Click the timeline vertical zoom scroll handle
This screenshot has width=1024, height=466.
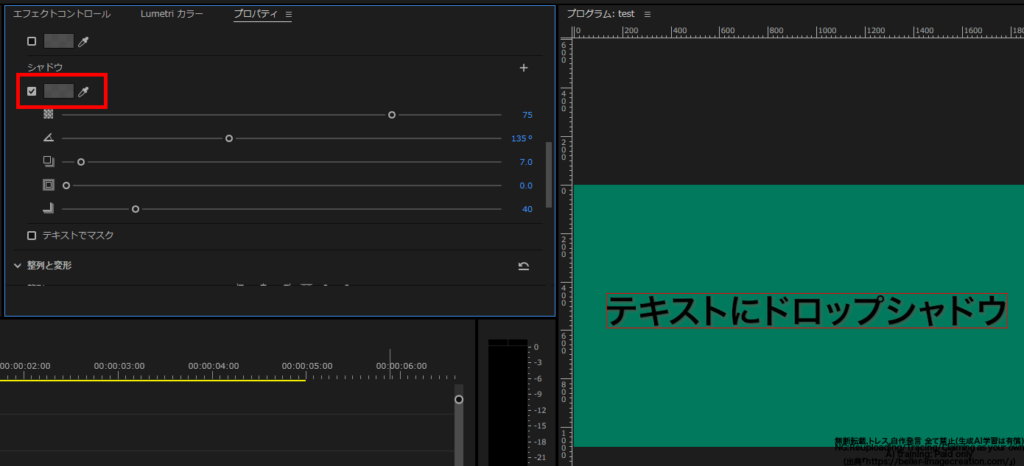pyautogui.click(x=459, y=399)
